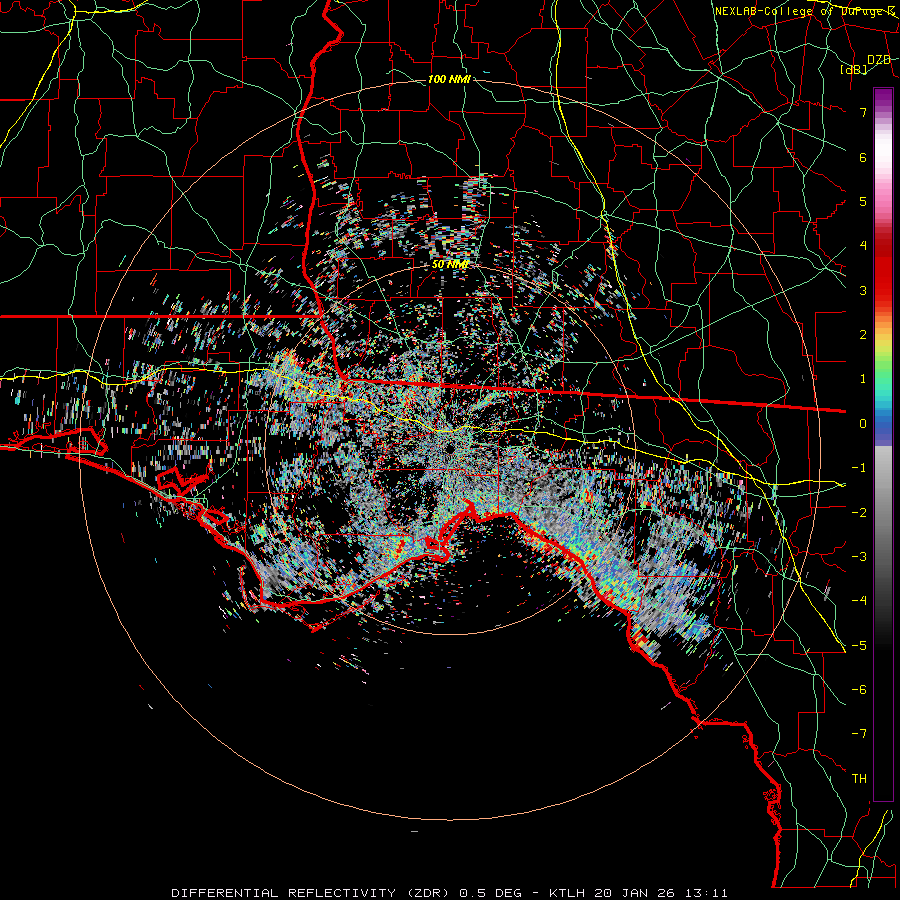Click the 2 value on color scale

(863, 335)
